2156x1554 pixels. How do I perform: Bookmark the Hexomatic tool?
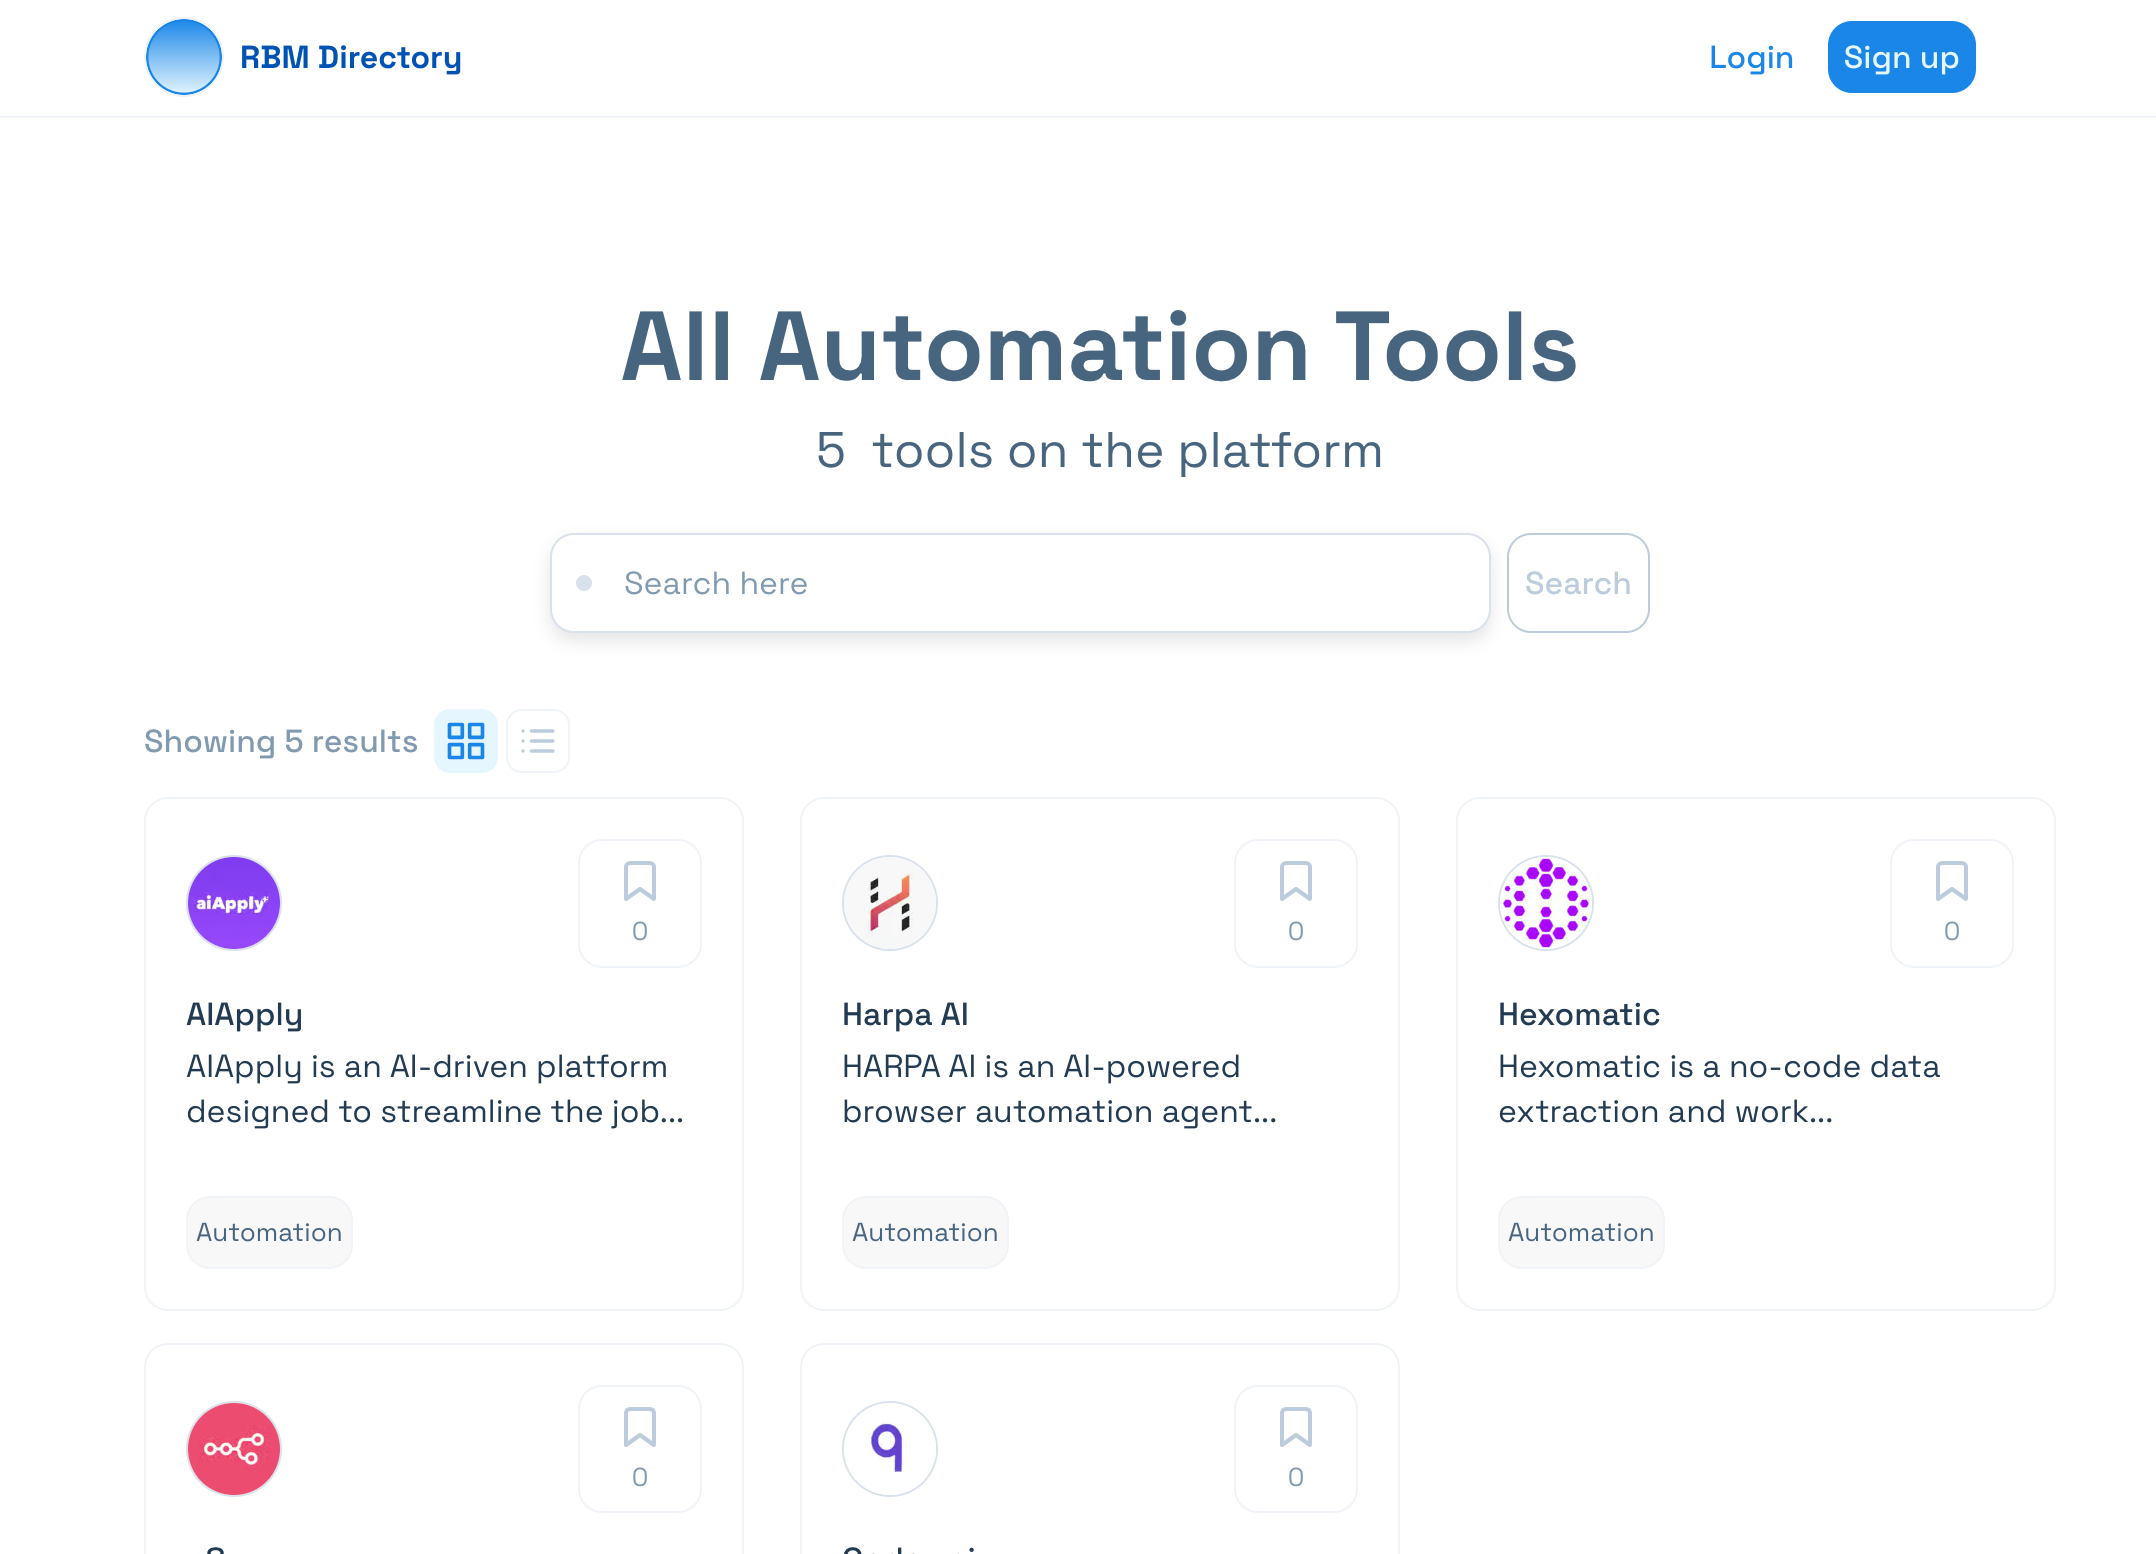point(1952,903)
